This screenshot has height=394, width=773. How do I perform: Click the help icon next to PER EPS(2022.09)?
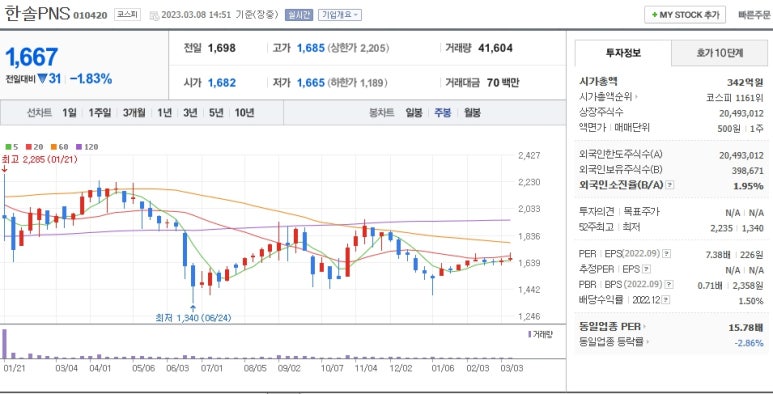(666, 253)
